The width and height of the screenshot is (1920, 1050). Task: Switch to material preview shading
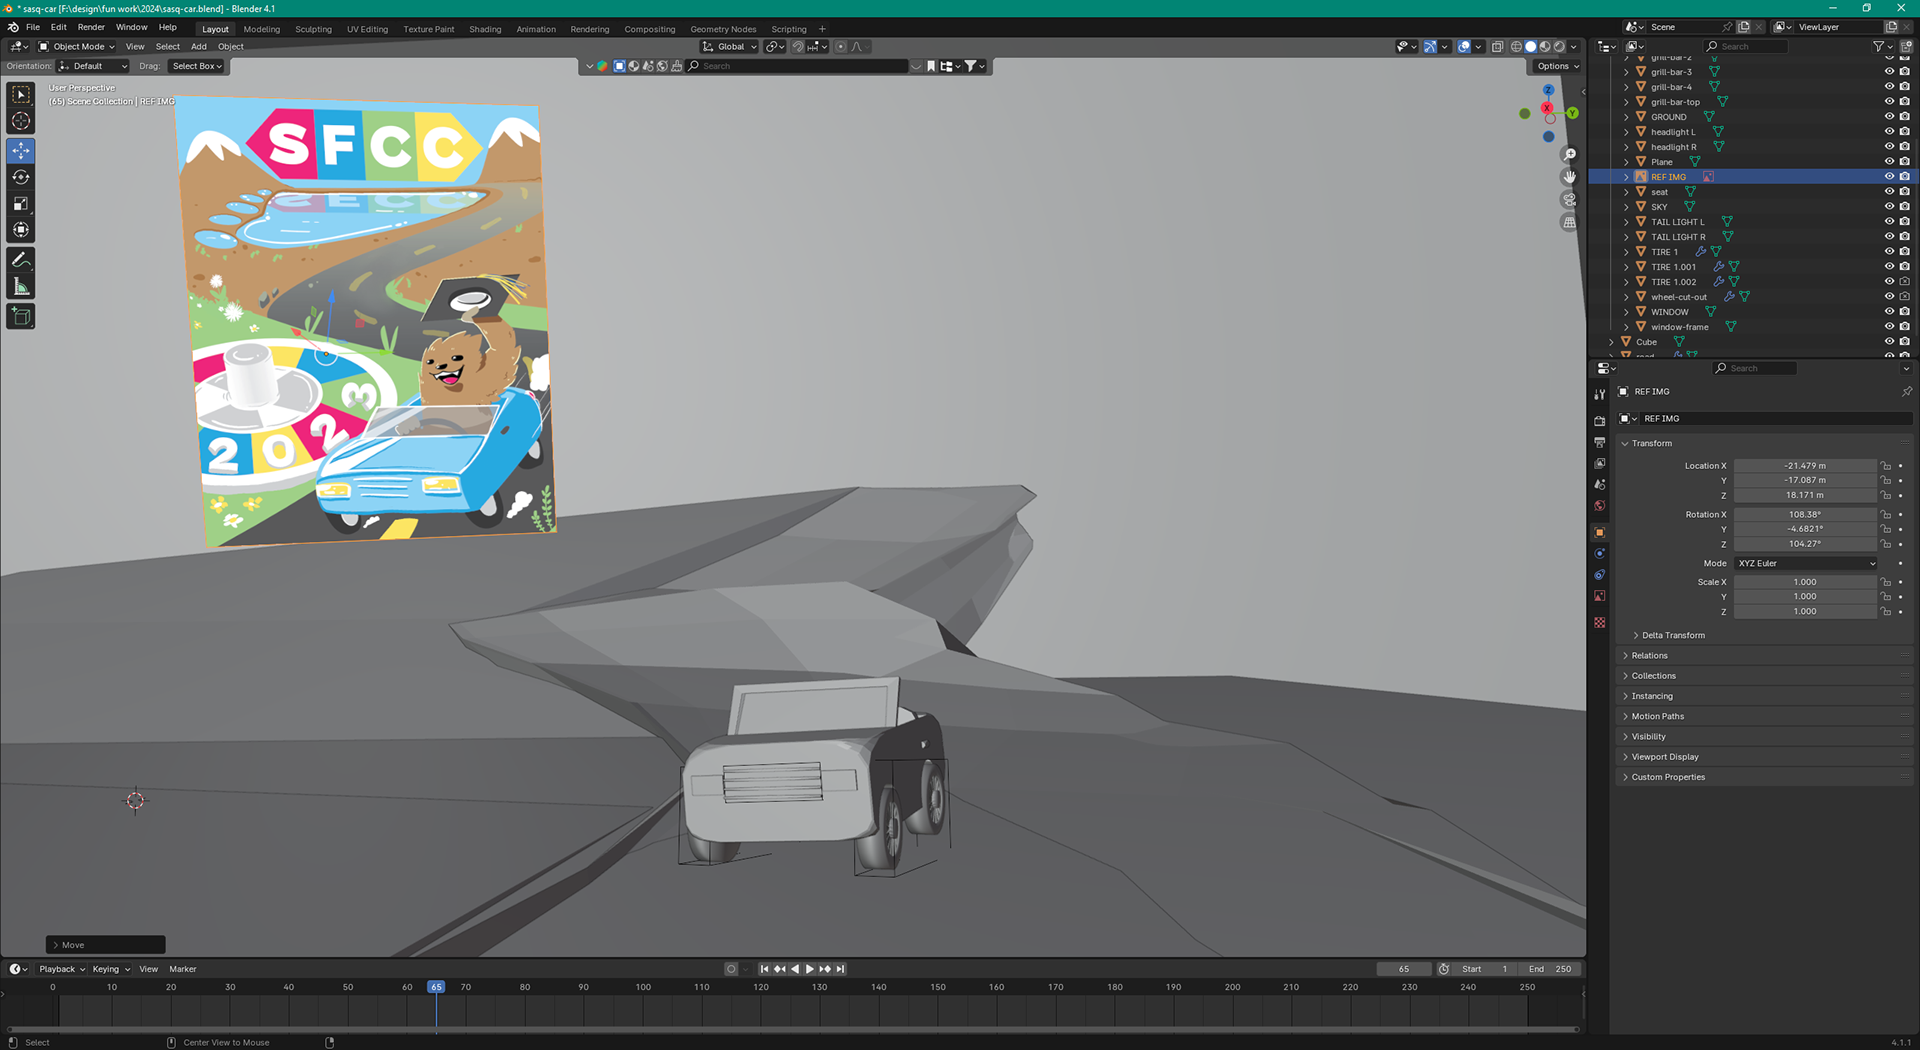1545,47
